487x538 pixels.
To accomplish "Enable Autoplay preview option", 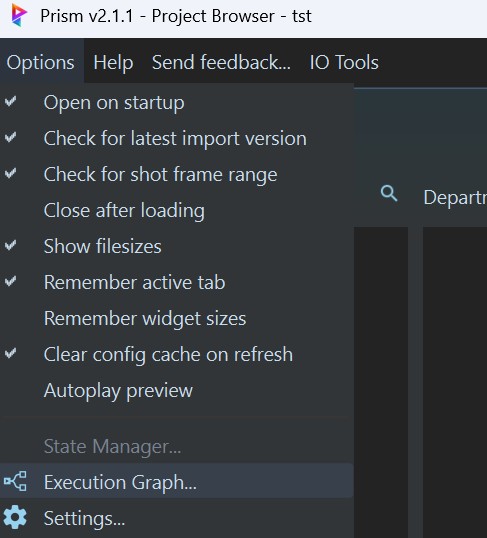I will pyautogui.click(x=177, y=390).
